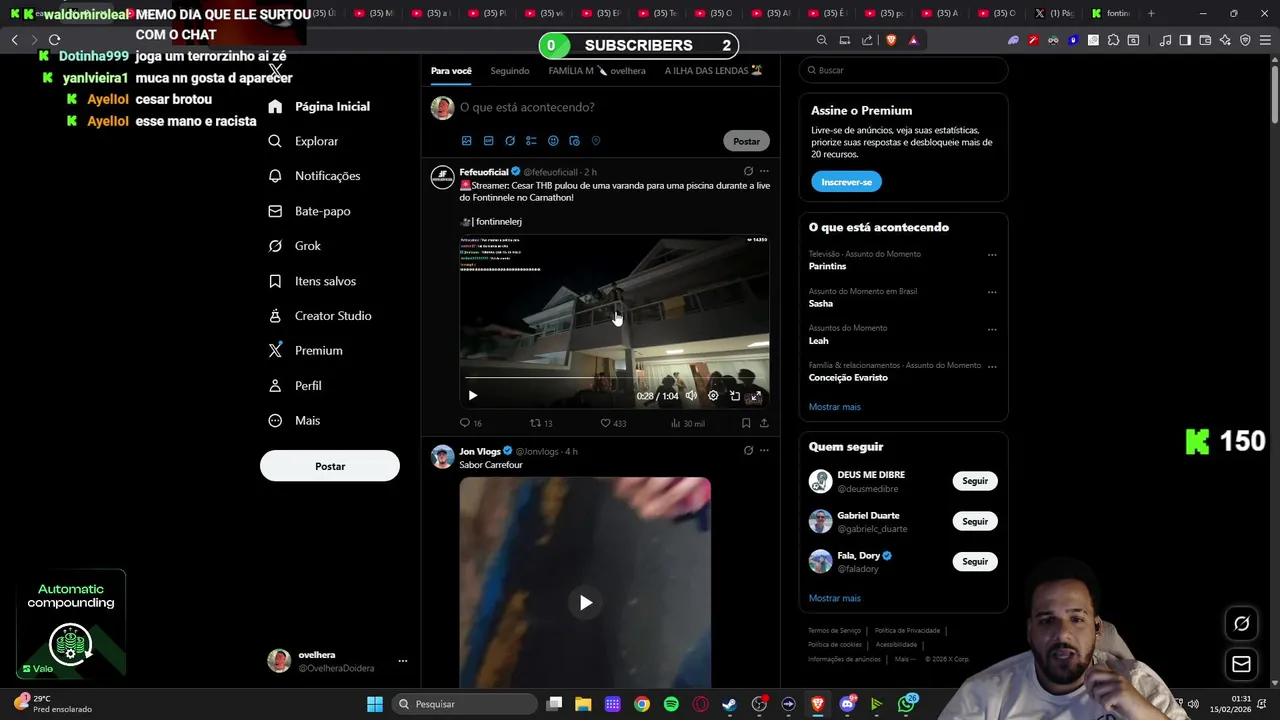Open options for Leah trend
This screenshot has width=1280, height=720.
tap(992, 329)
